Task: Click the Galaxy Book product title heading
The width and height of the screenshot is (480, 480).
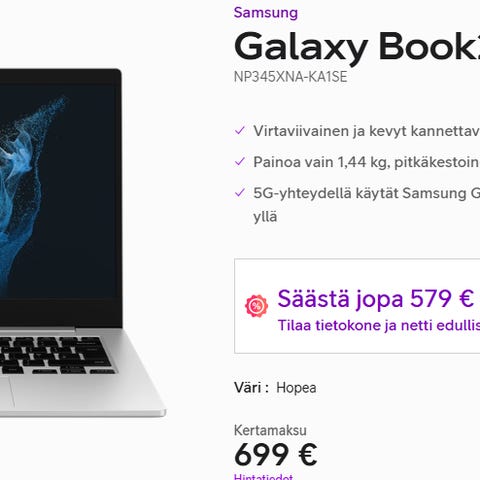Action: point(357,46)
